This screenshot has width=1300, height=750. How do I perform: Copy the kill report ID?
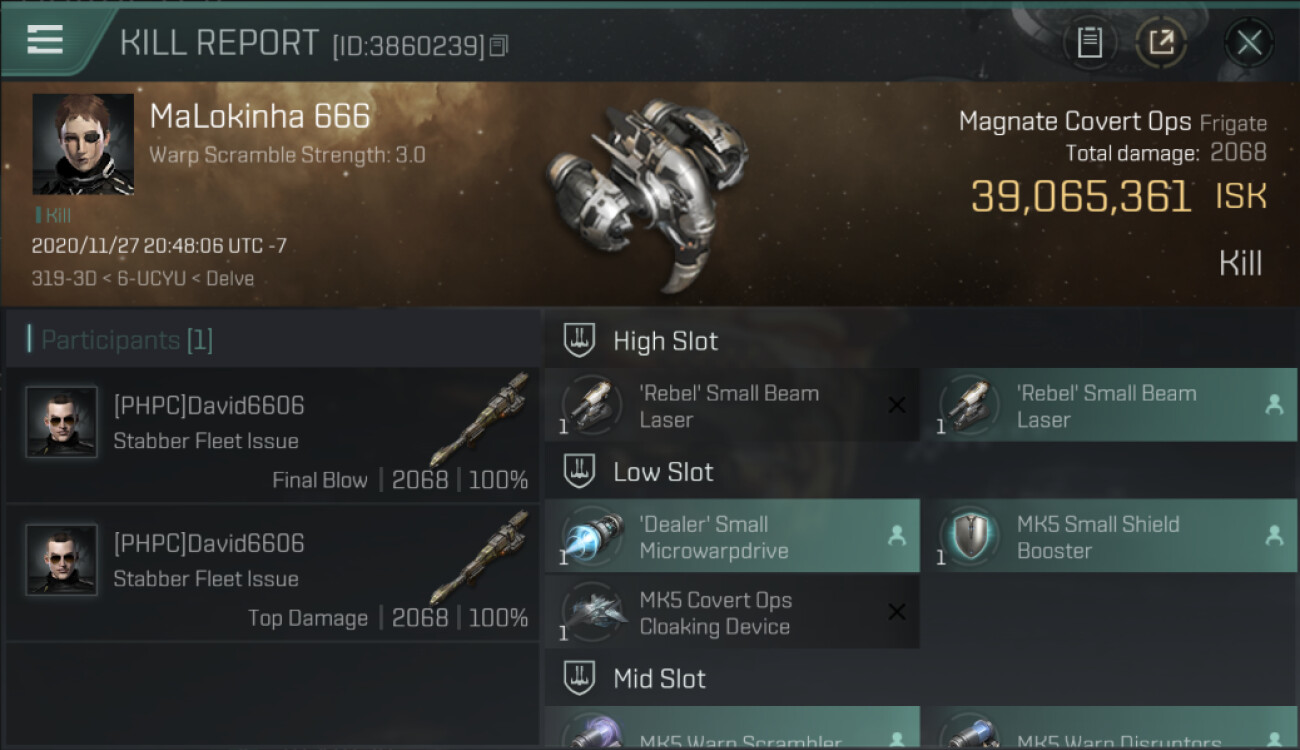499,45
